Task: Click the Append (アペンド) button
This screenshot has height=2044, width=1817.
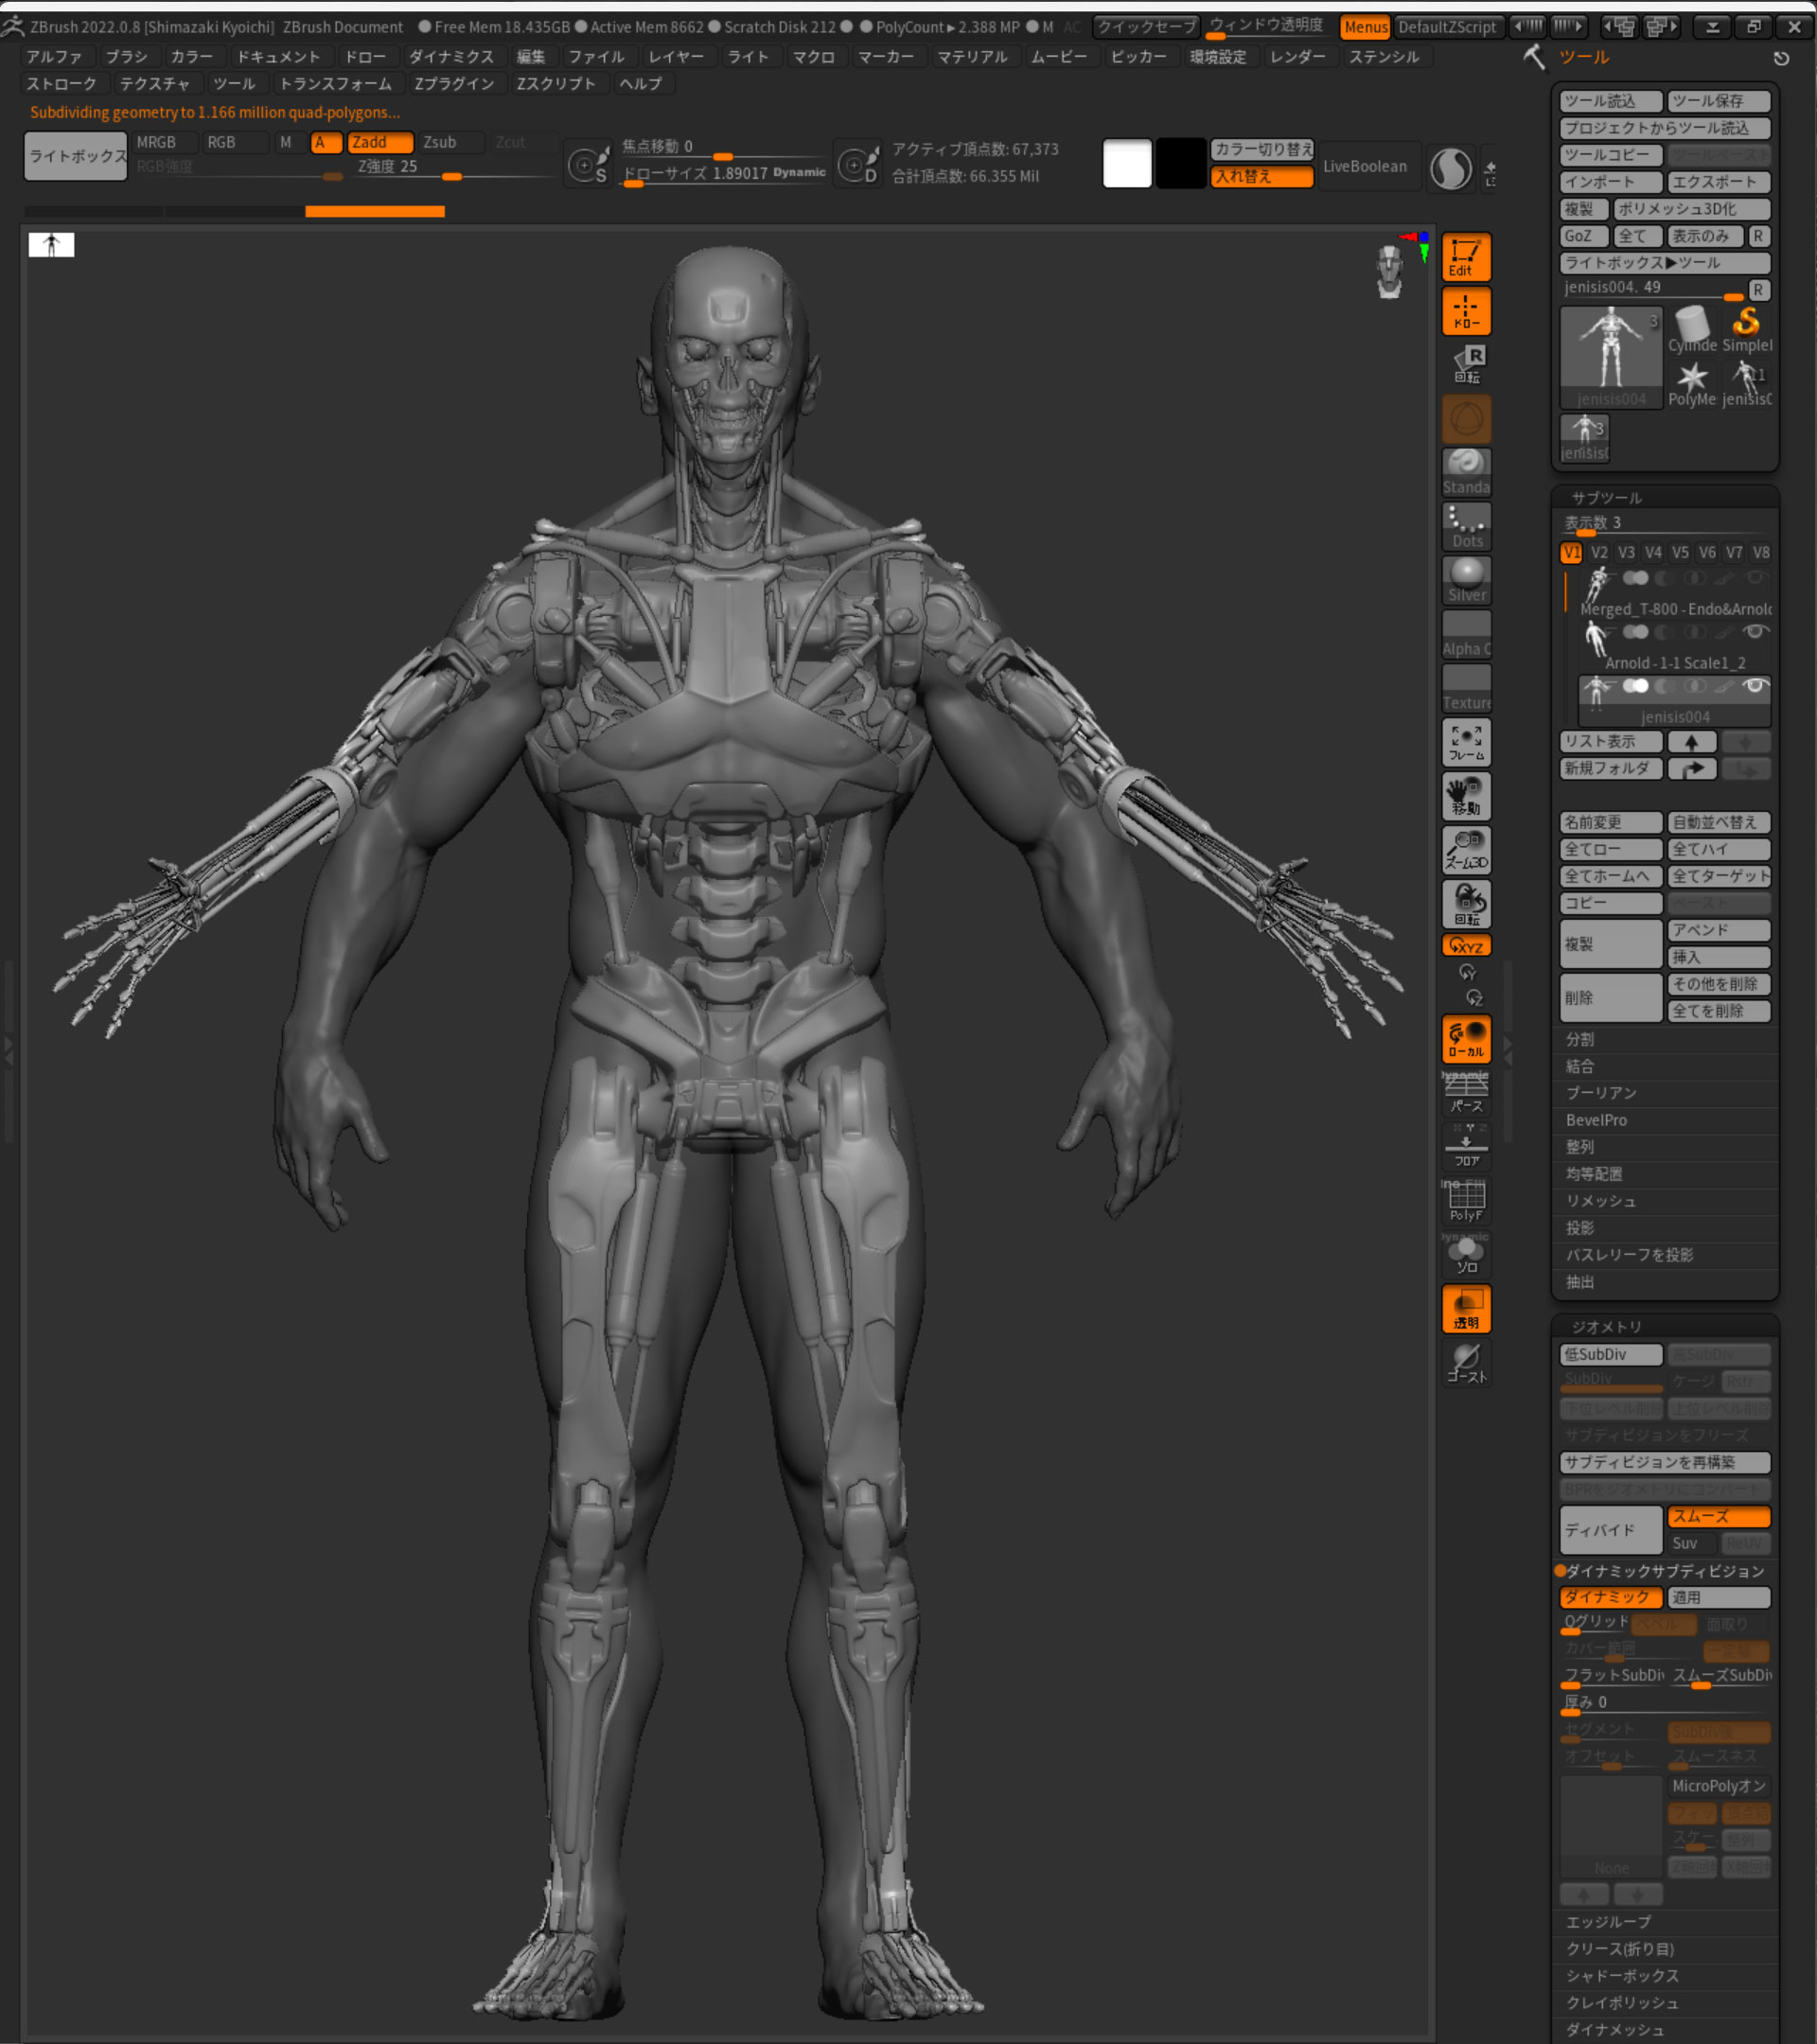Action: click(1719, 930)
